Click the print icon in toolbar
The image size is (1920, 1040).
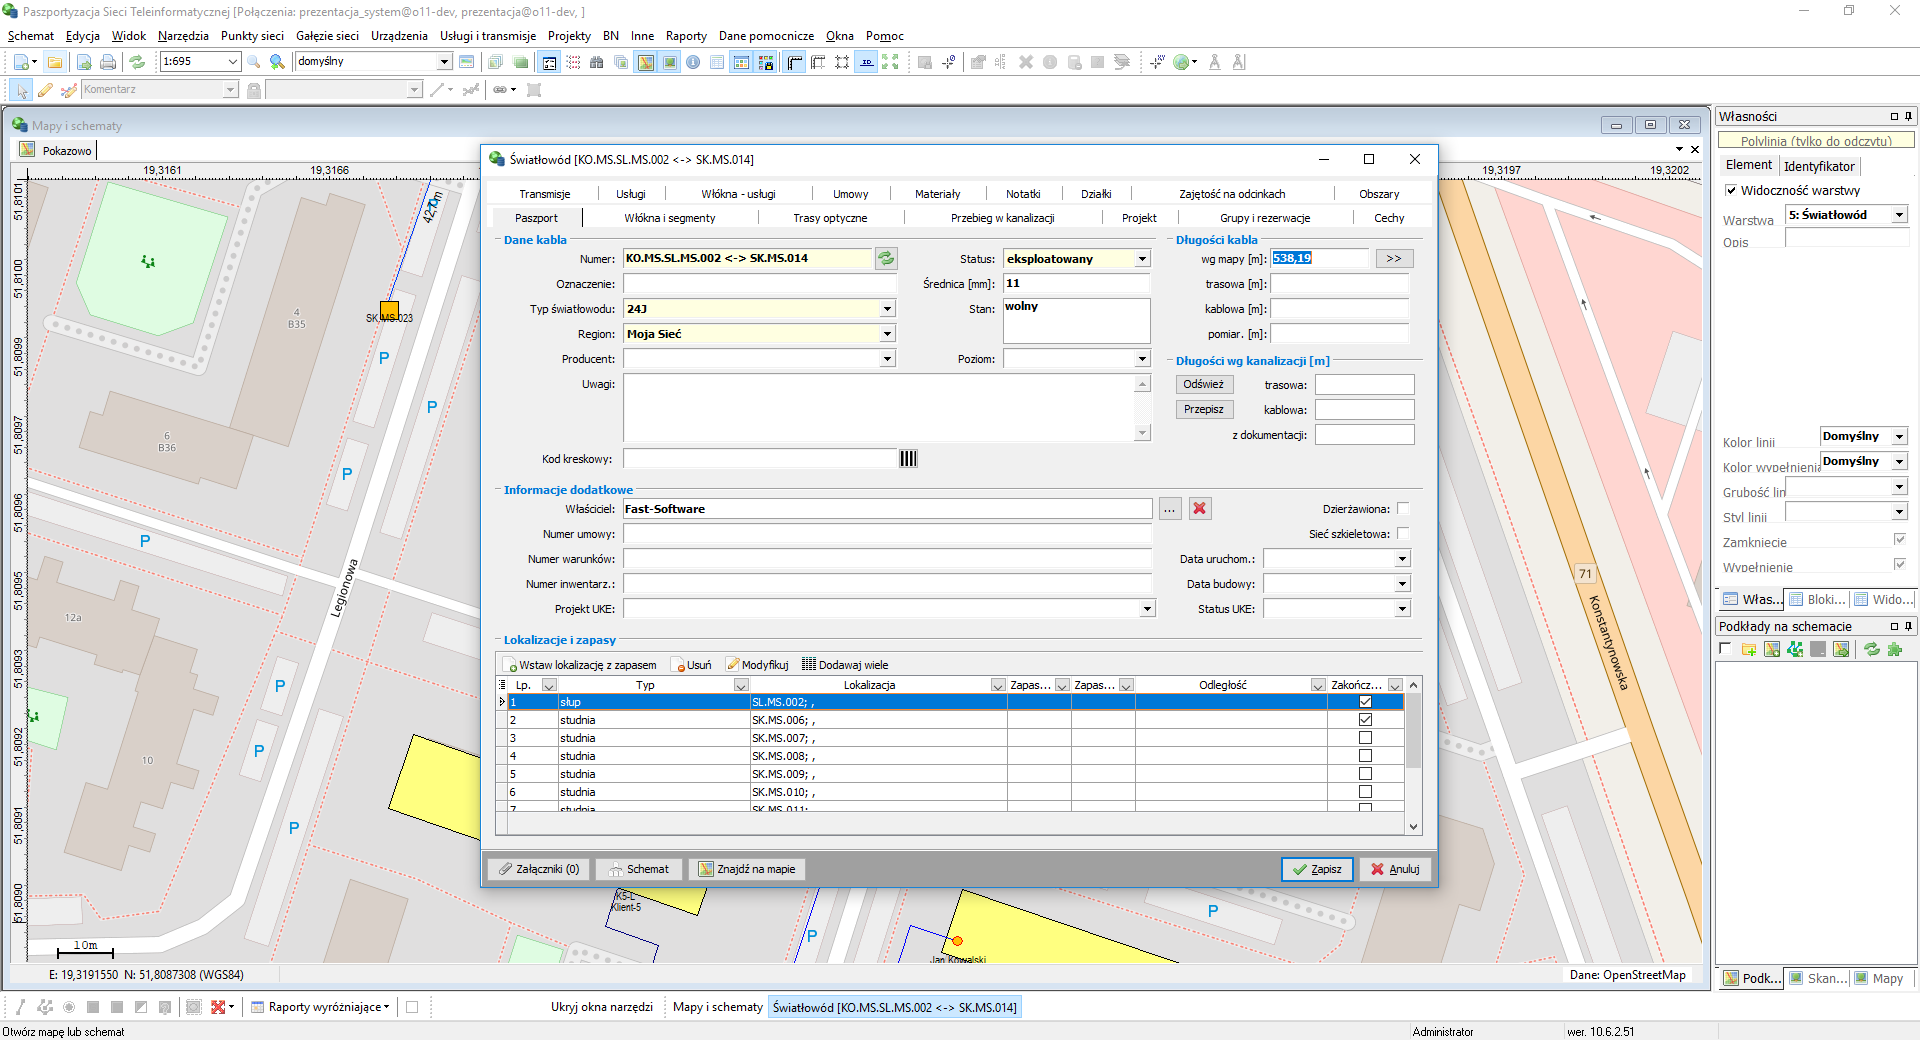108,62
